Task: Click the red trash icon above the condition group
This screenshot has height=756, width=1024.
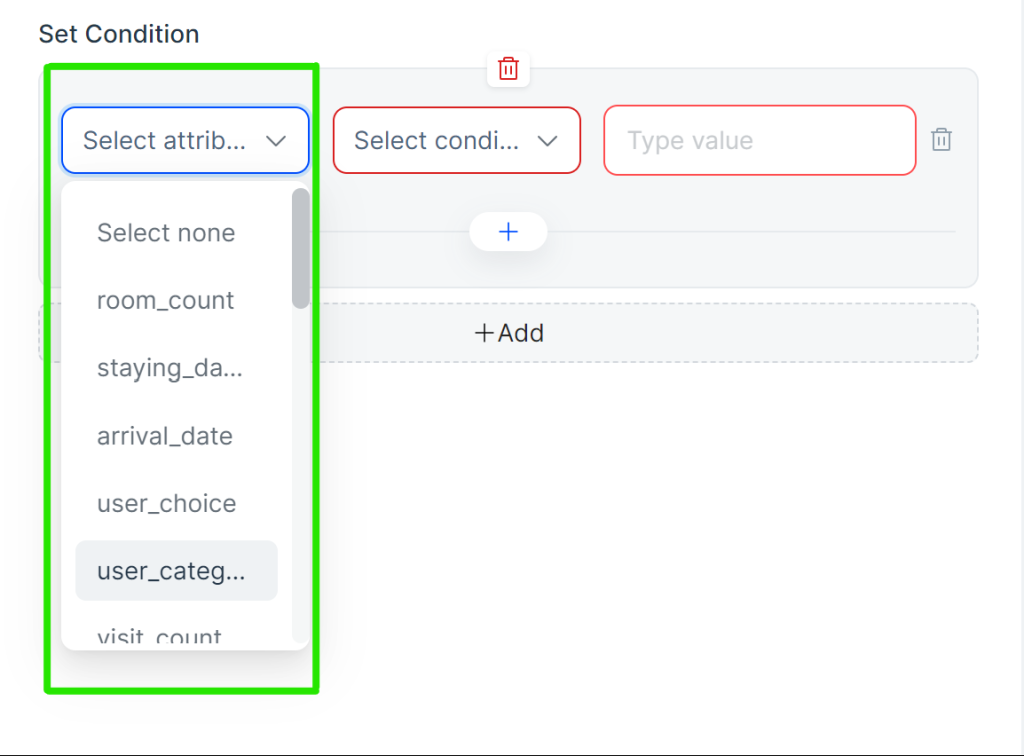Action: tap(508, 69)
